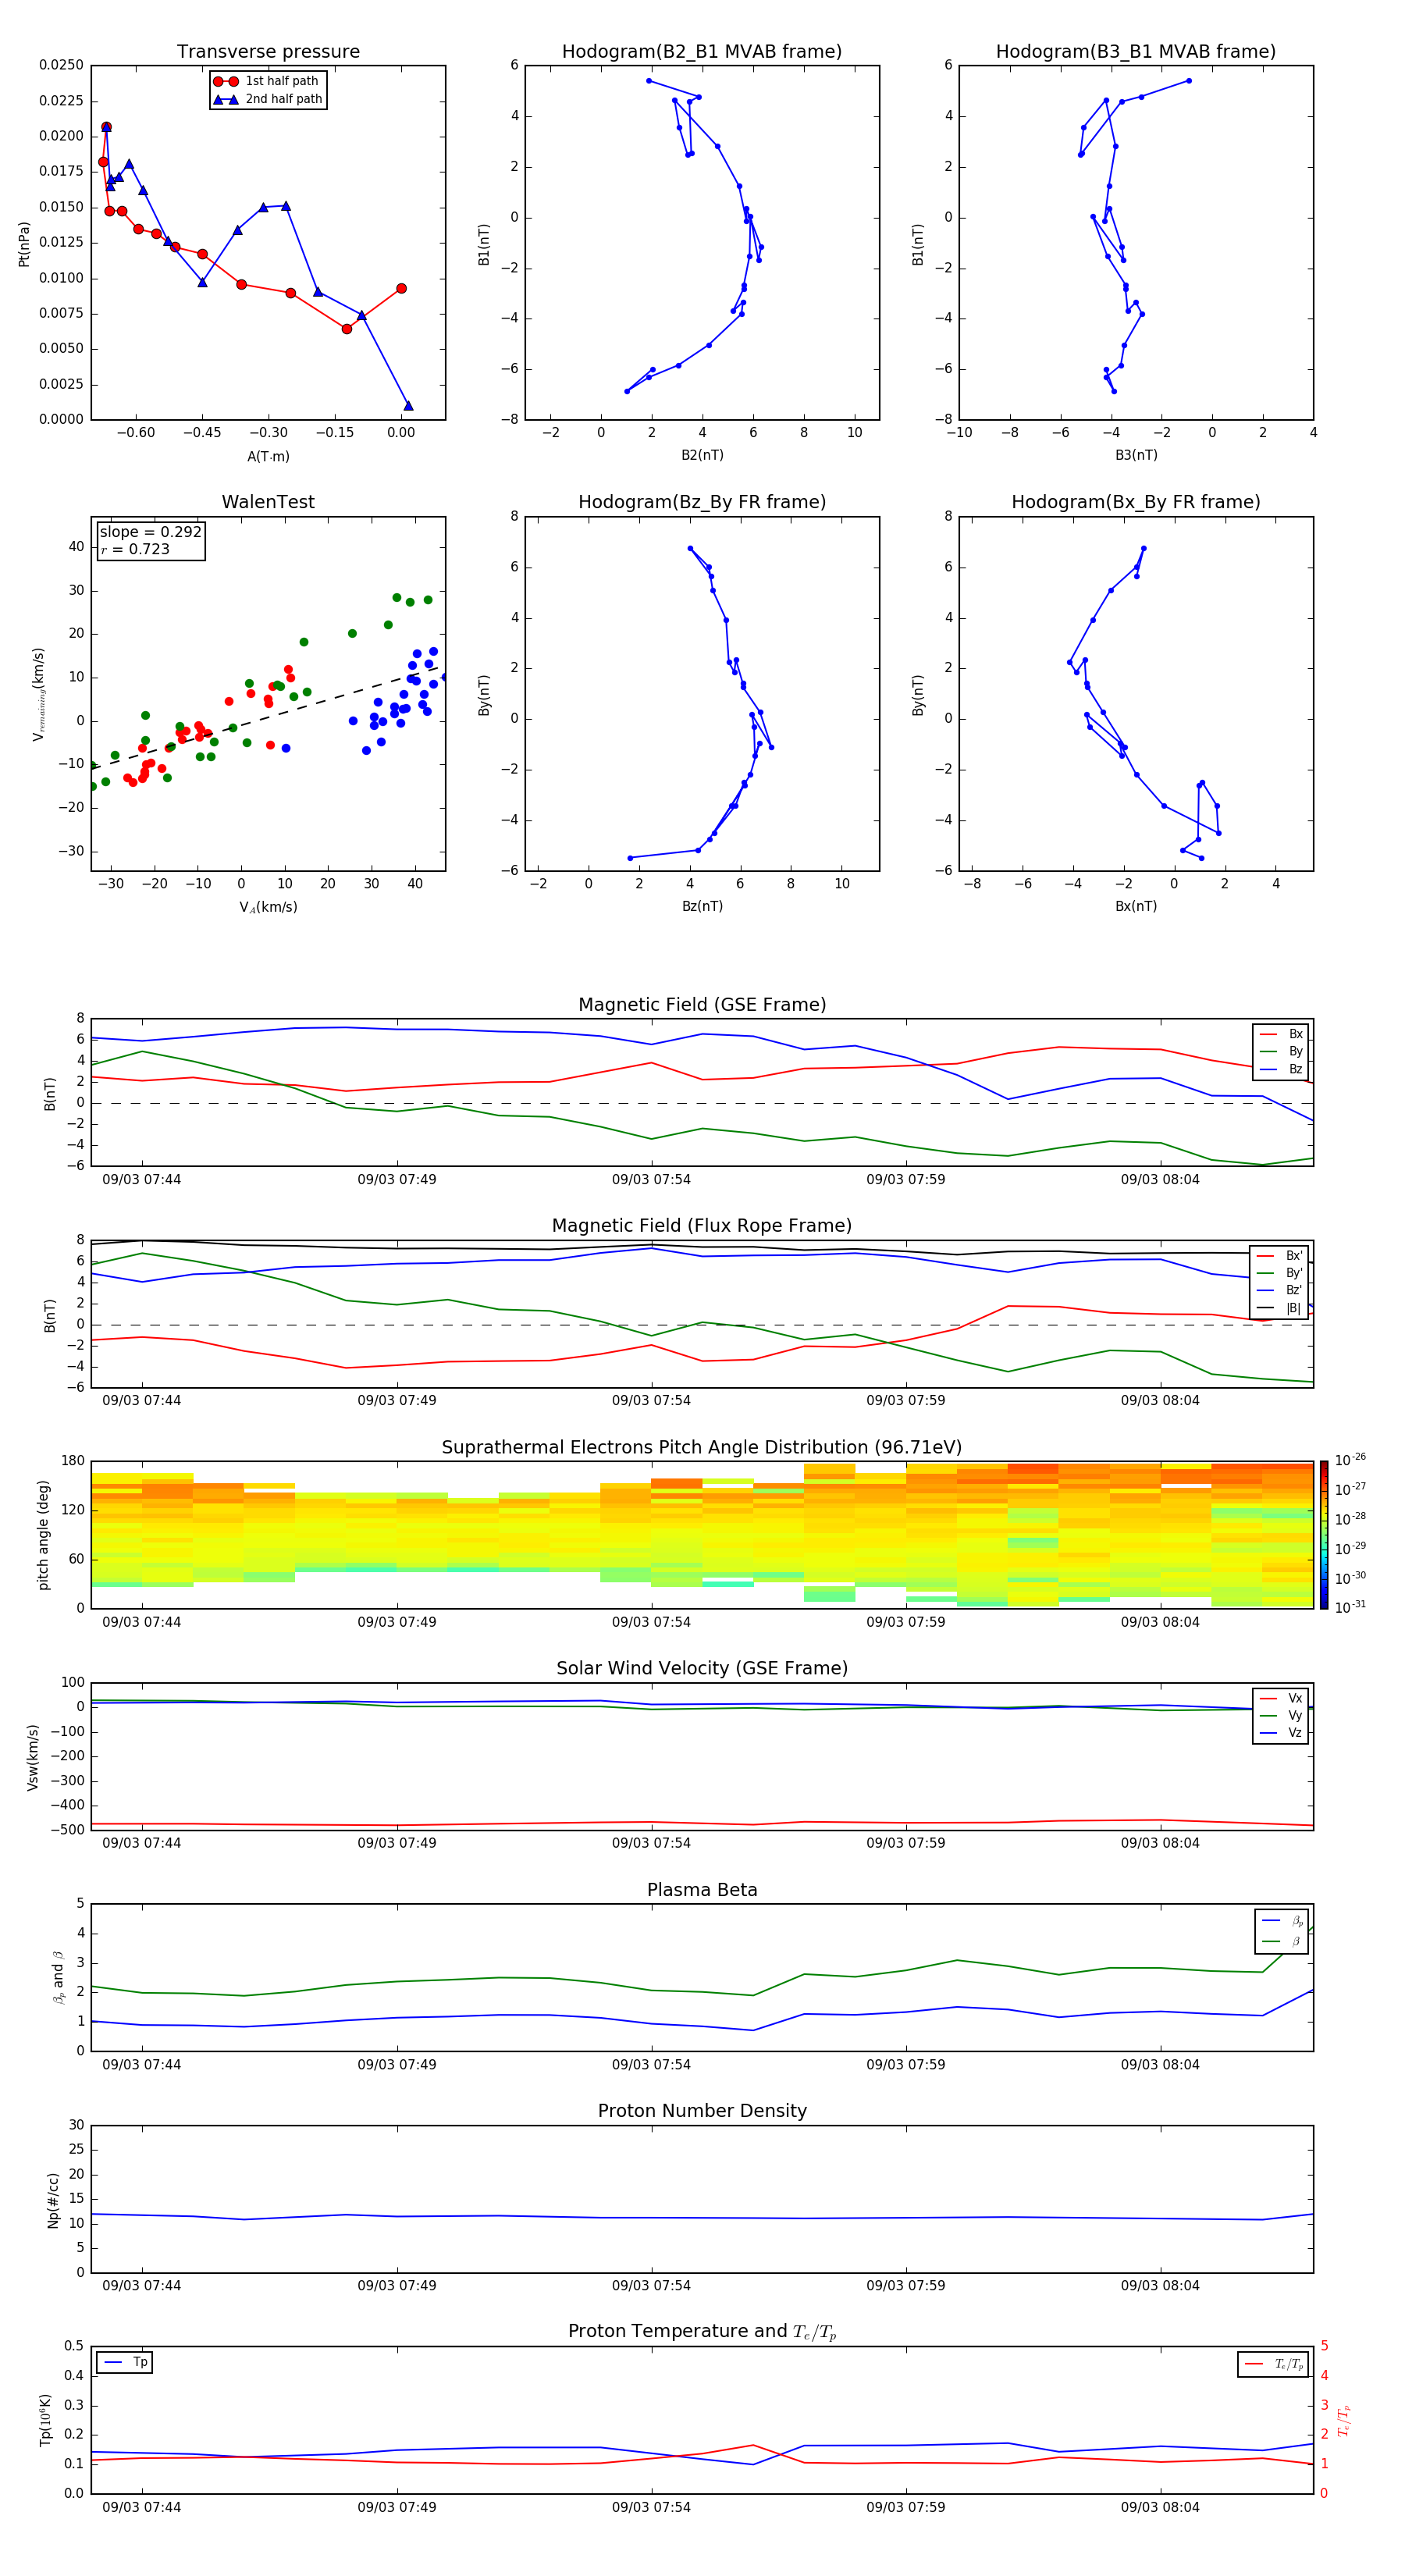The width and height of the screenshot is (1405, 2576).
Task: Select βp legend entry in Plasma Beta plot
Action: (1282, 1920)
